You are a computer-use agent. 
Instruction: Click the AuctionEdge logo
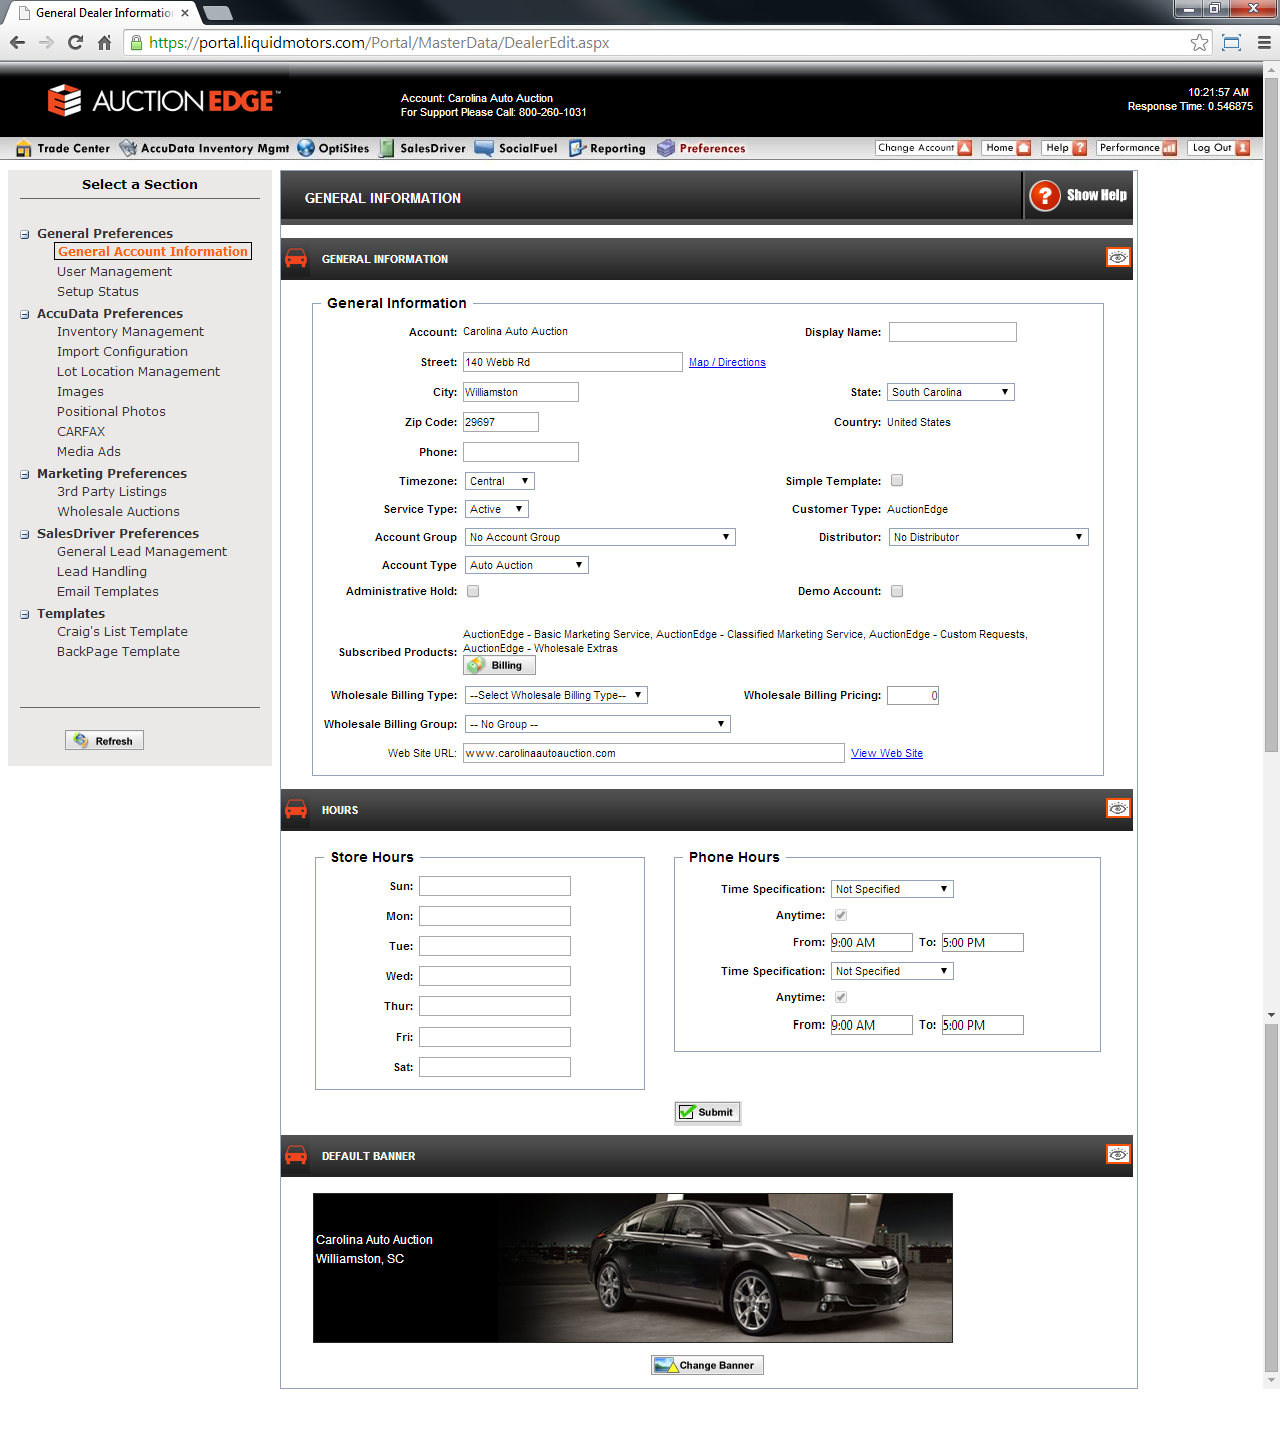coord(164,100)
